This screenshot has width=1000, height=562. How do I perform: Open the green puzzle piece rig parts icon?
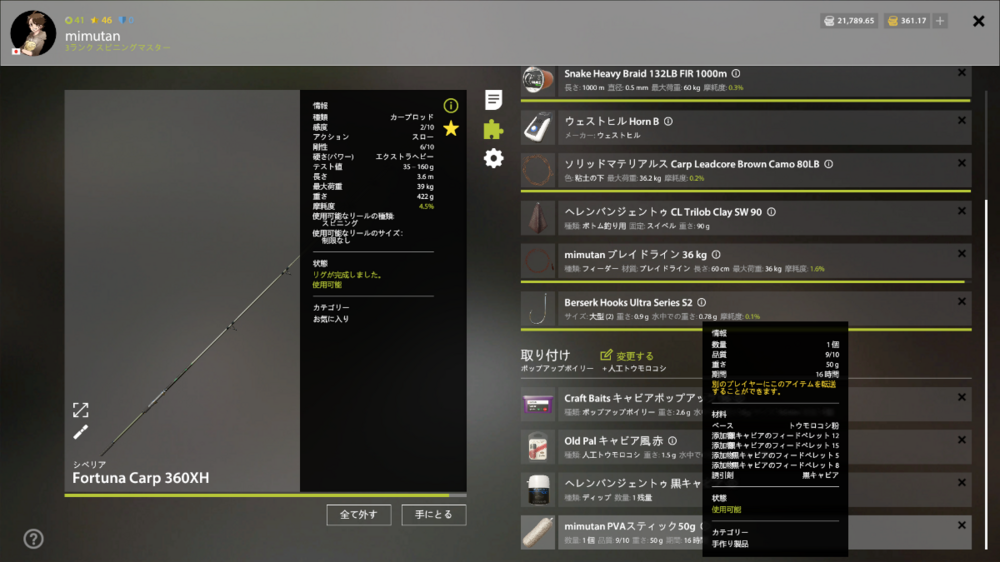click(x=493, y=129)
